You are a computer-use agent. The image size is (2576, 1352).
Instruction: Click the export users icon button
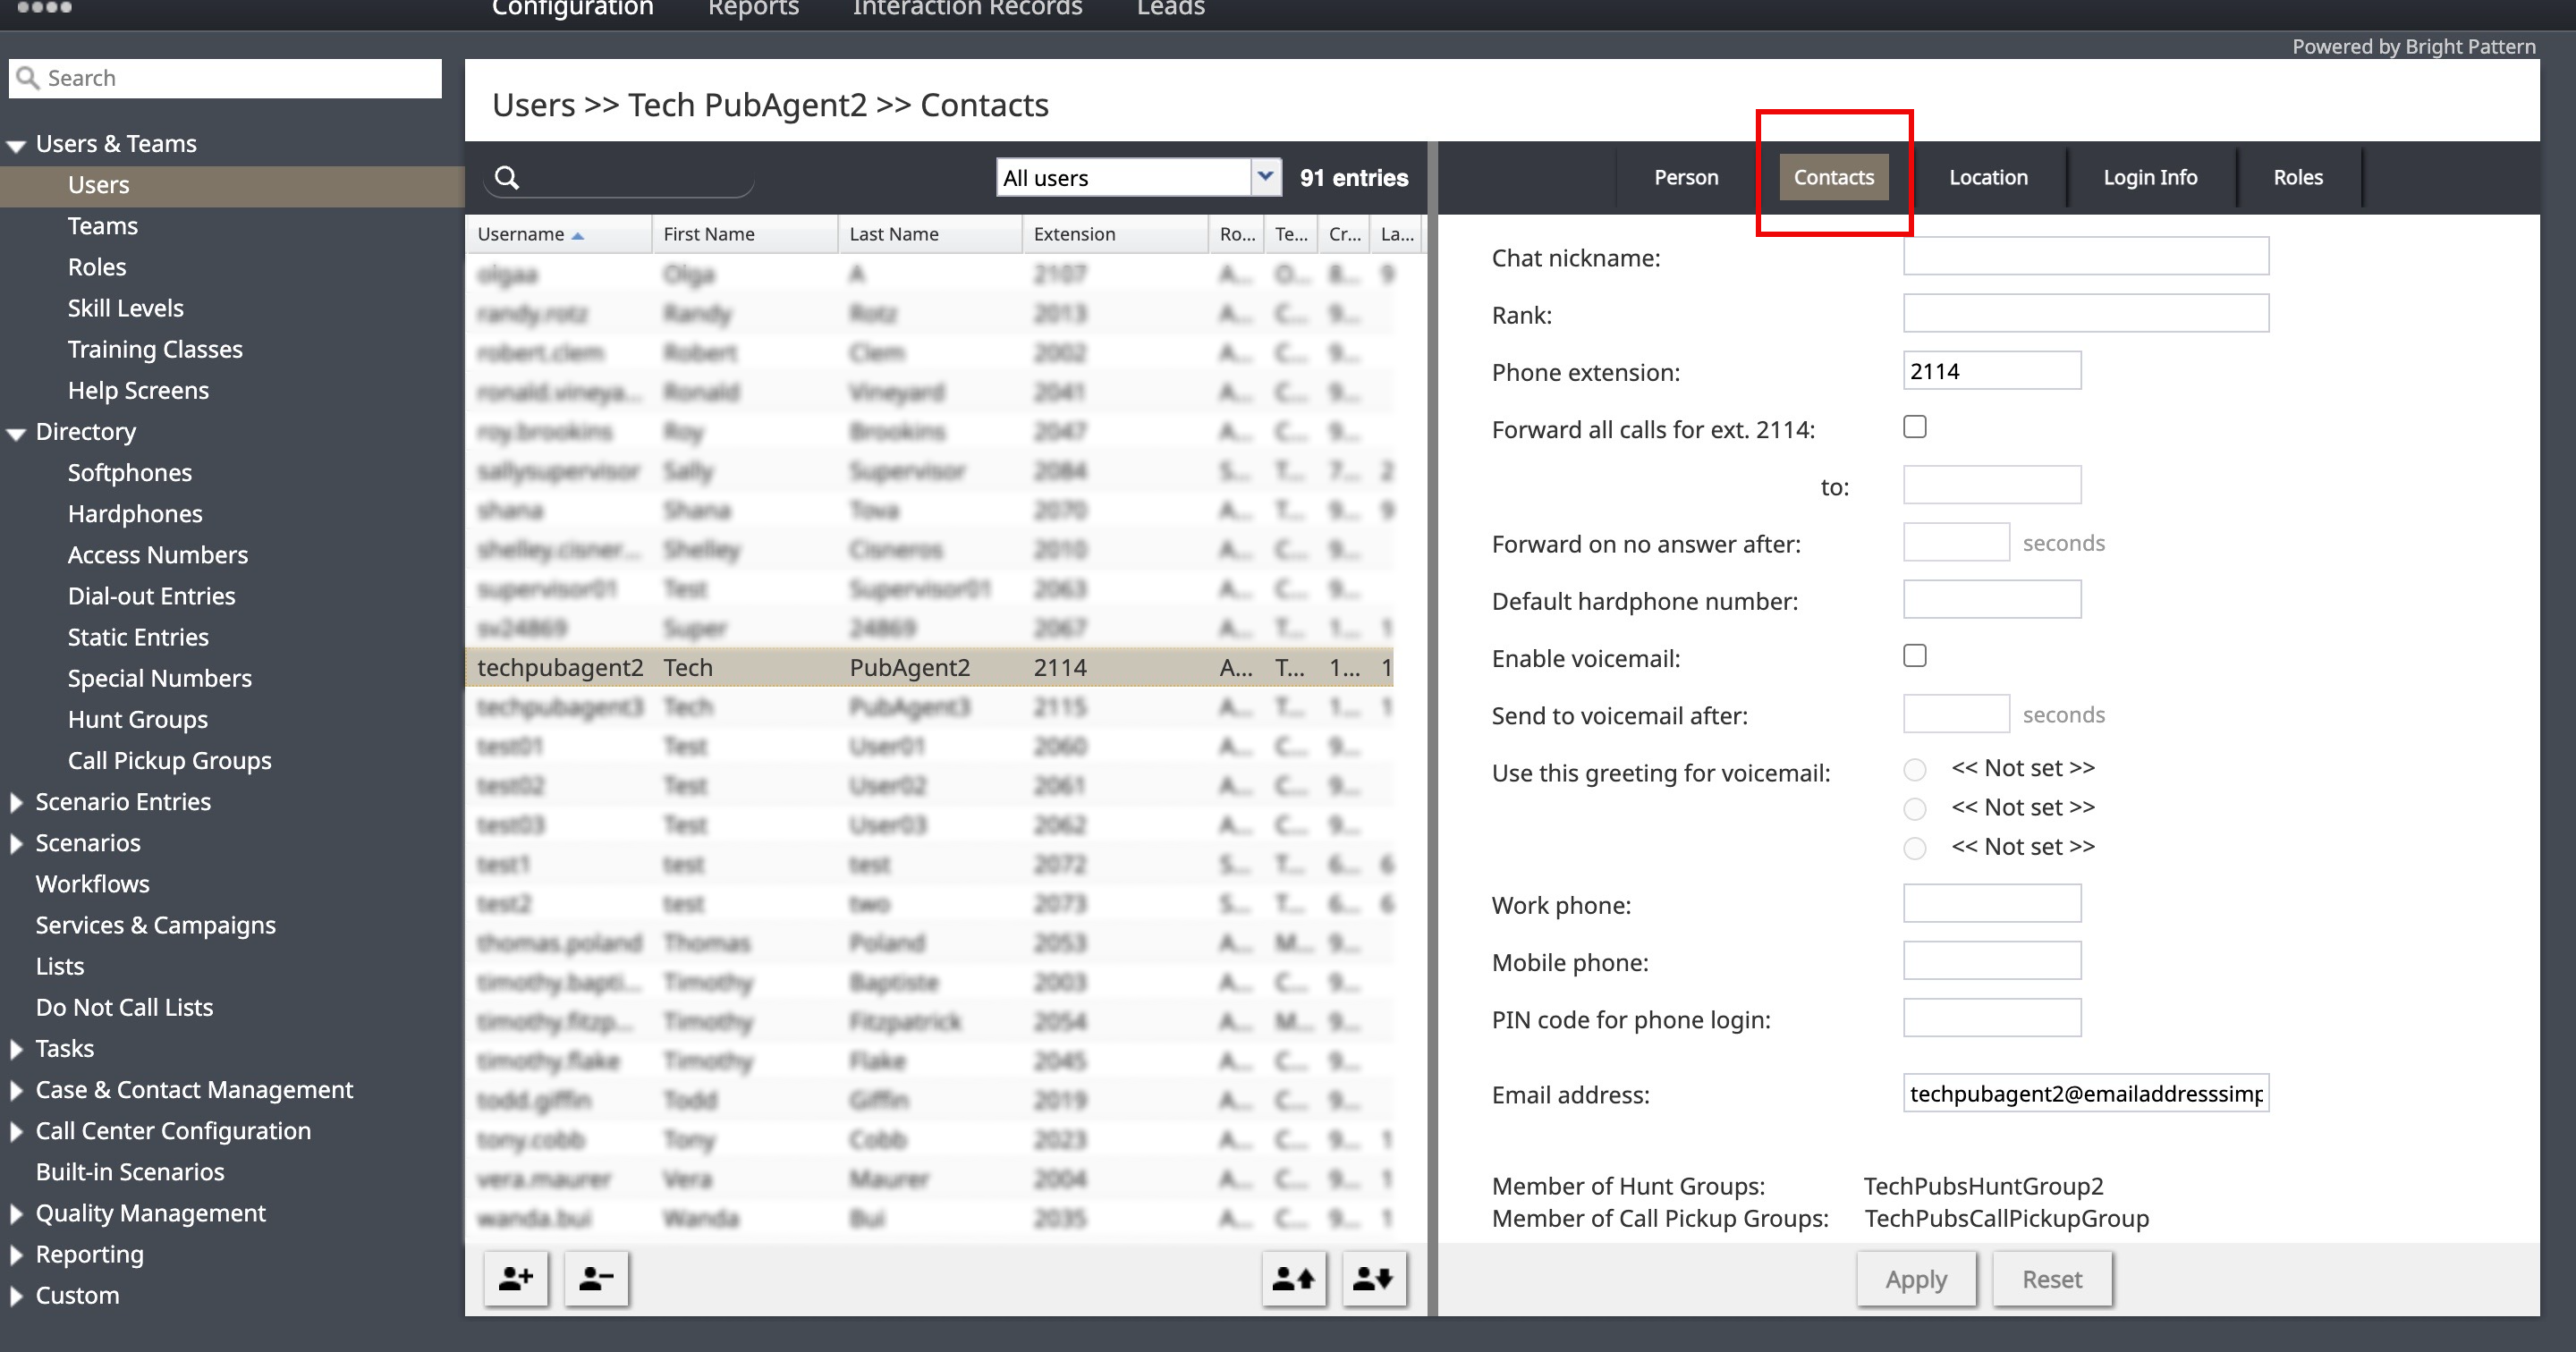[x=1373, y=1278]
